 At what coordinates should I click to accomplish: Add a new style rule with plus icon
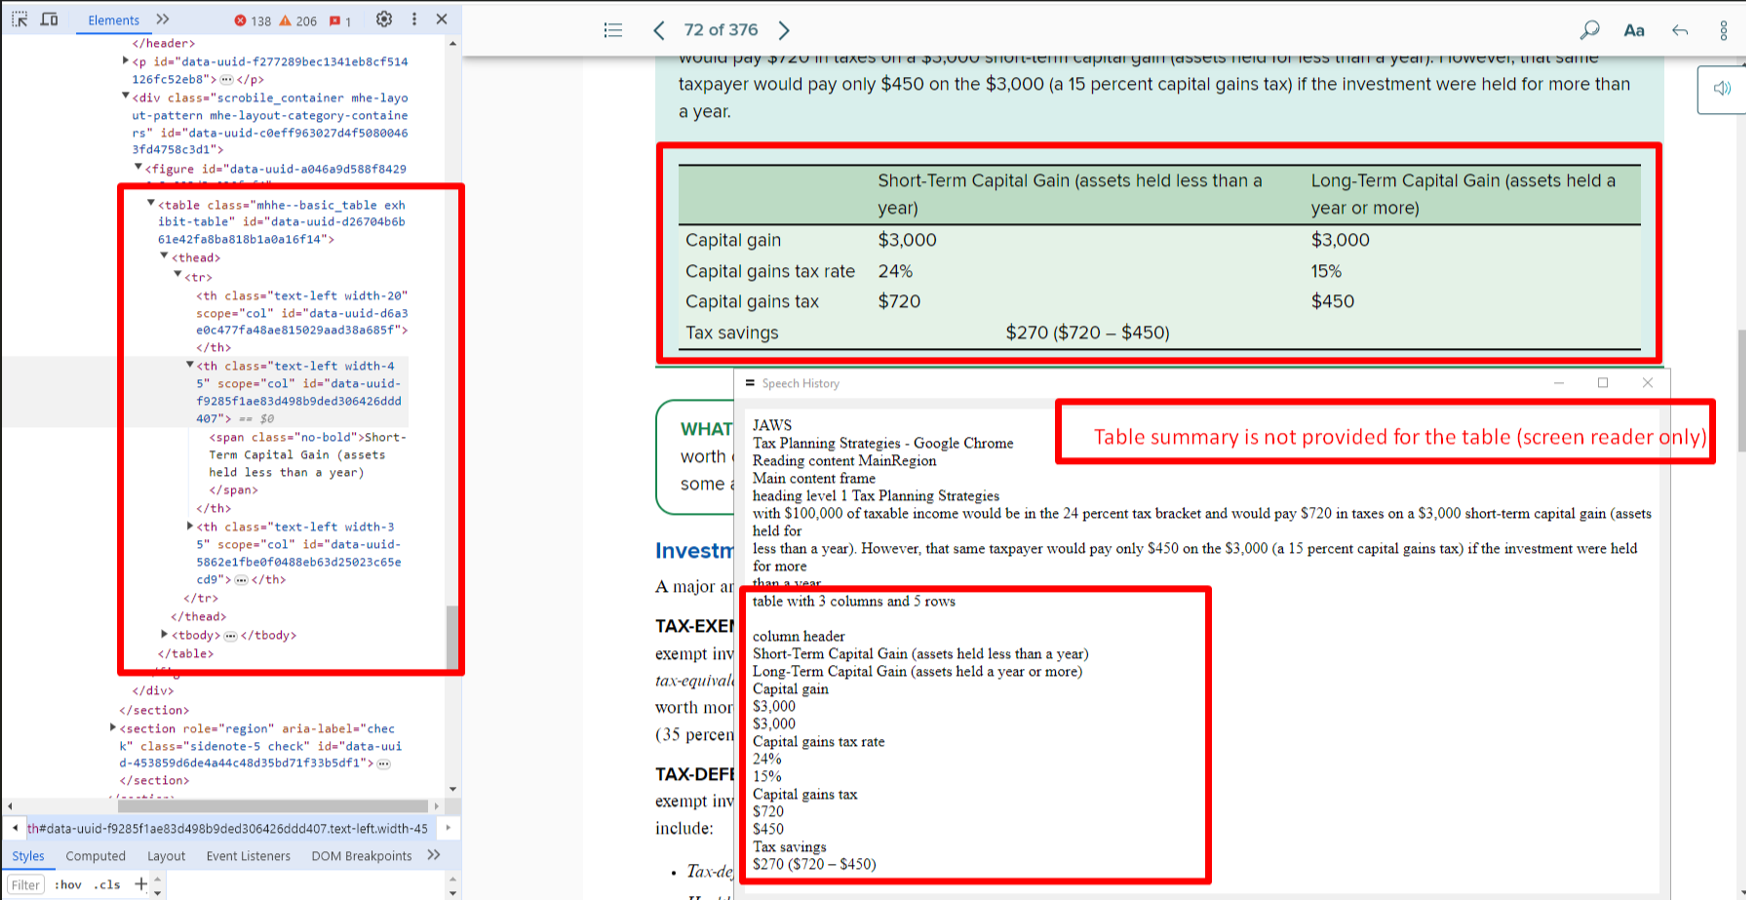[141, 884]
